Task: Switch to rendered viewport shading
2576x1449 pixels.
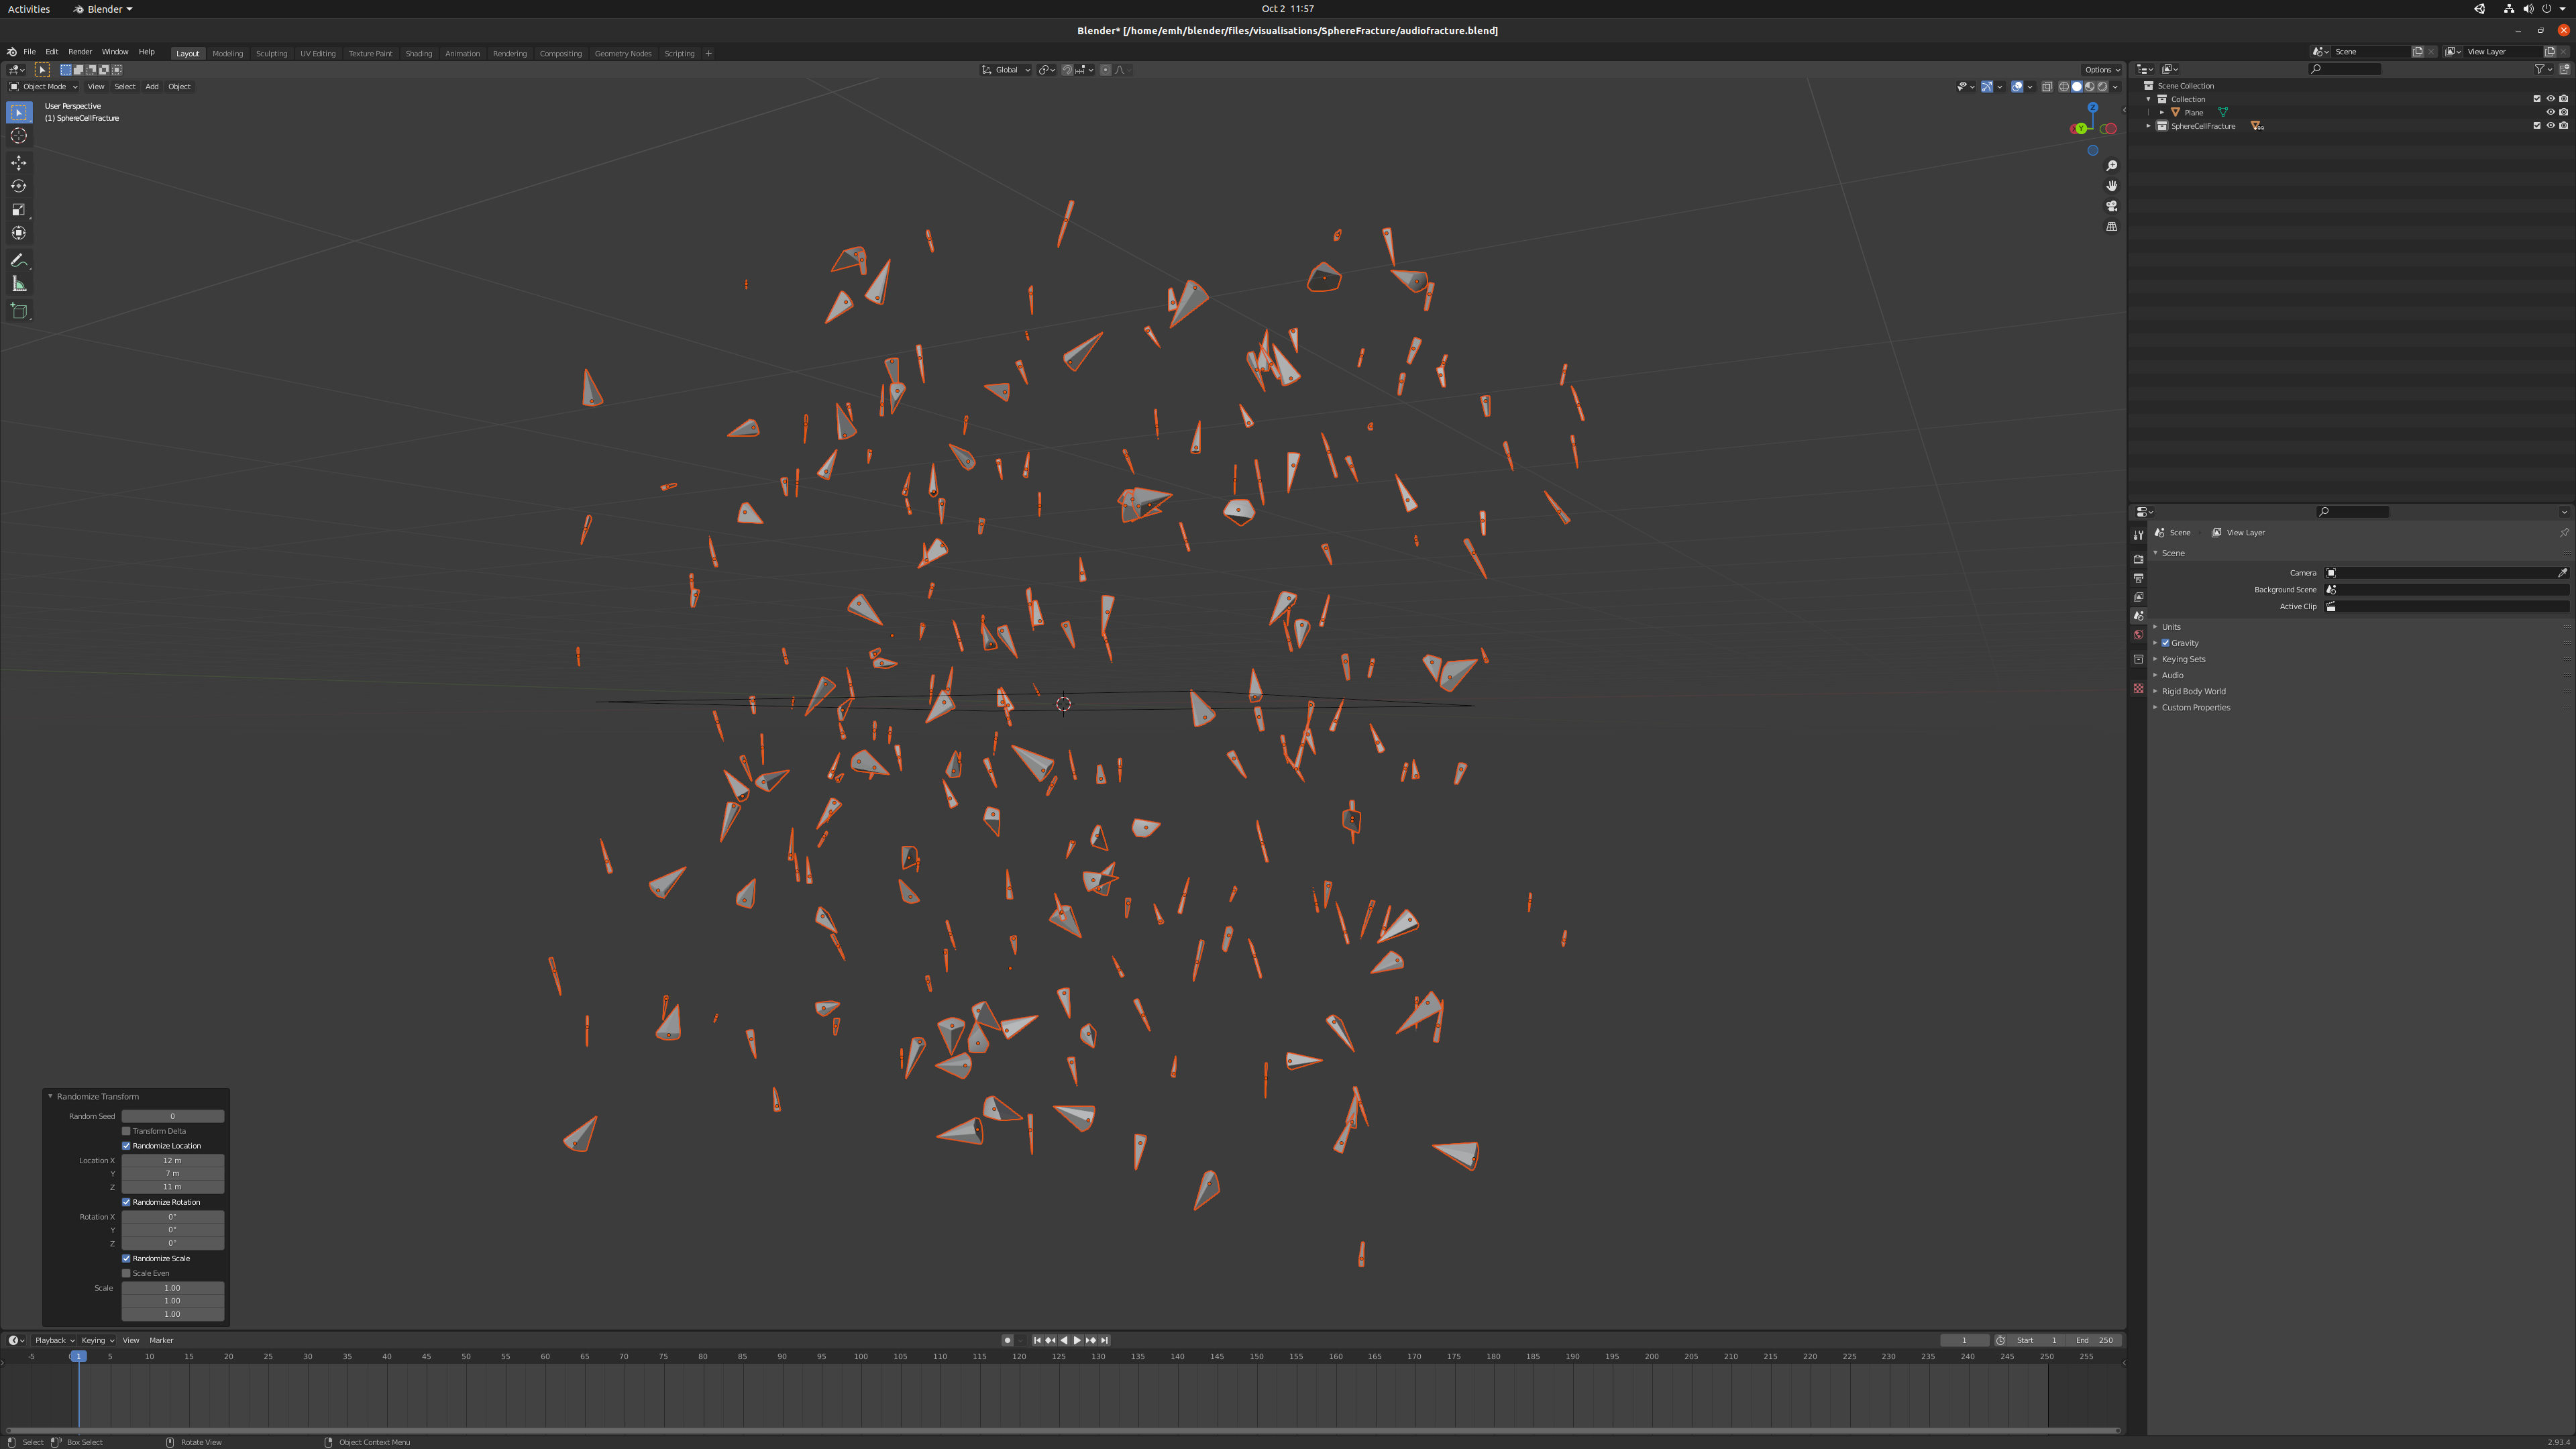Action: [2102, 87]
